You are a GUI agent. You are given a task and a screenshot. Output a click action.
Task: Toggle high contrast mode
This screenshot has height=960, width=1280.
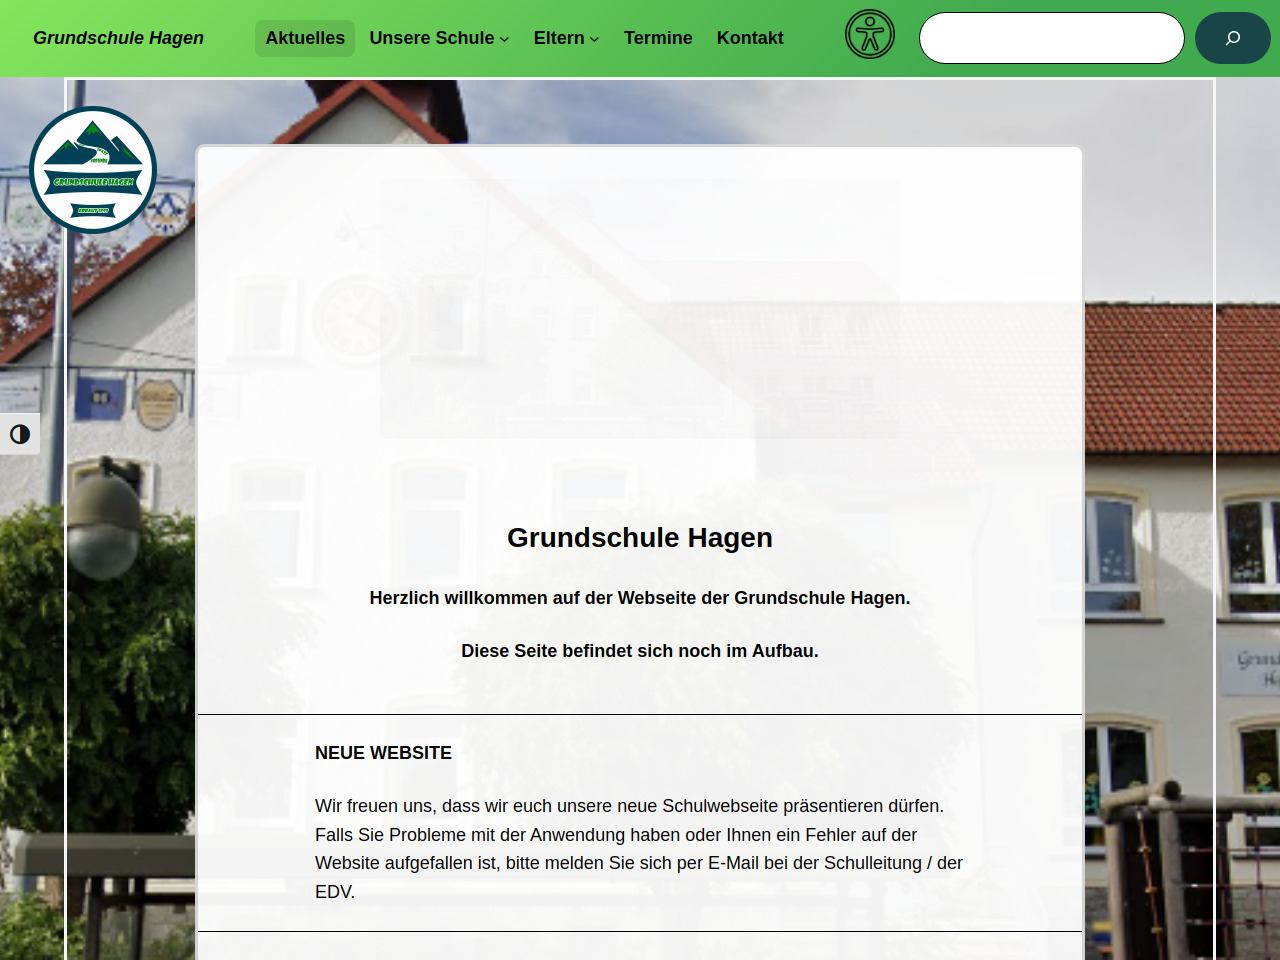pos(20,434)
